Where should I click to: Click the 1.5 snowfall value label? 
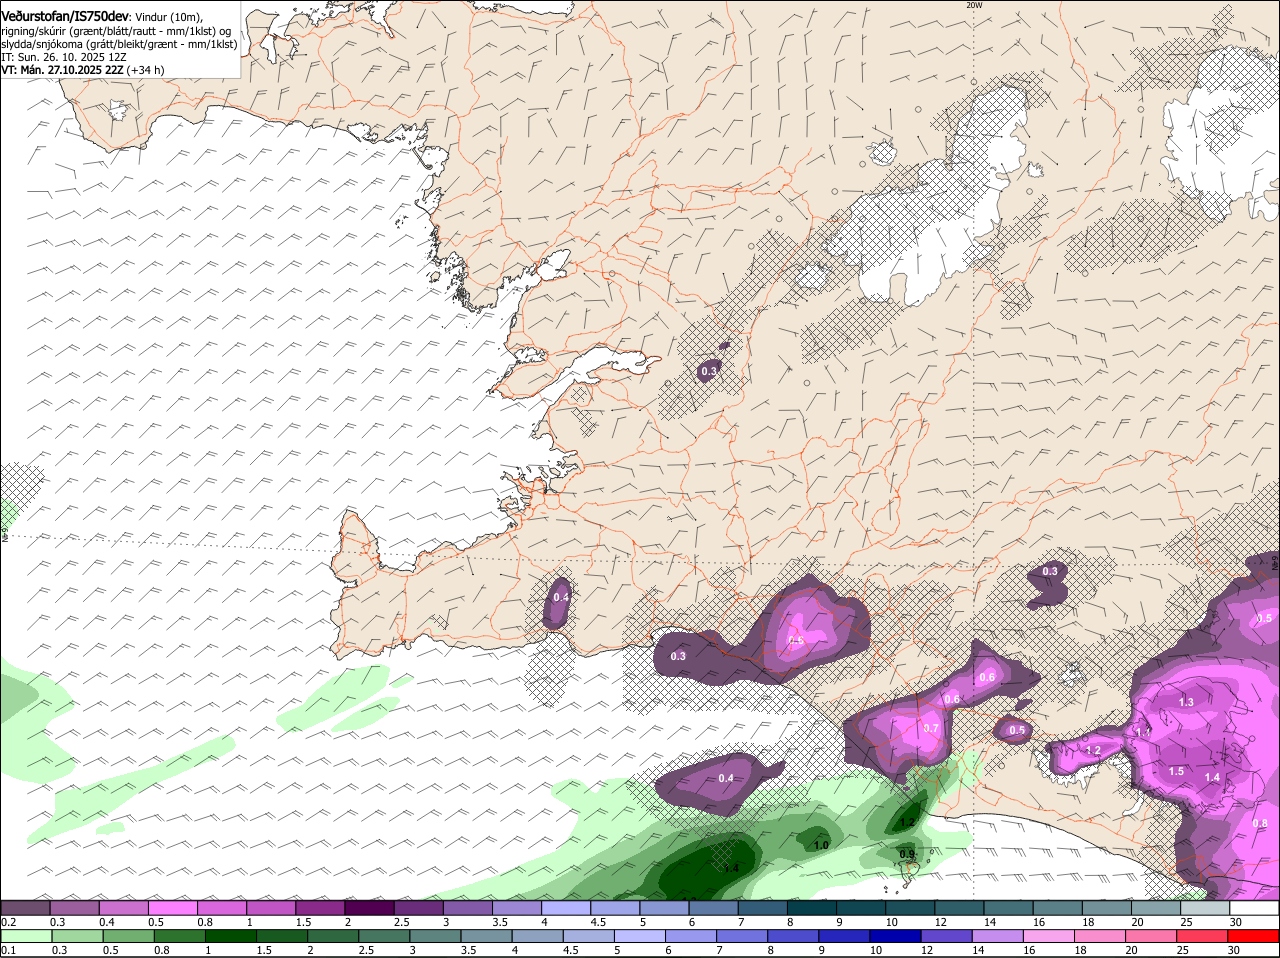[x=1176, y=771]
